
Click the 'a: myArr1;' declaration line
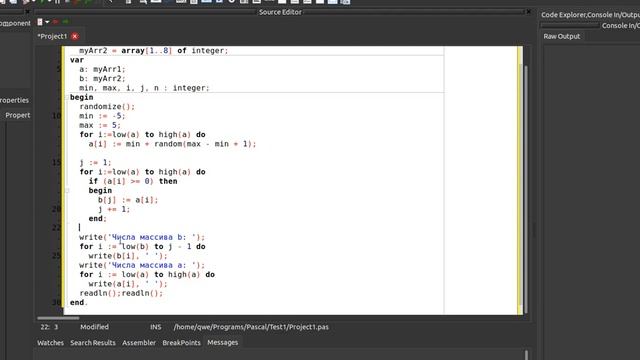pyautogui.click(x=102, y=69)
